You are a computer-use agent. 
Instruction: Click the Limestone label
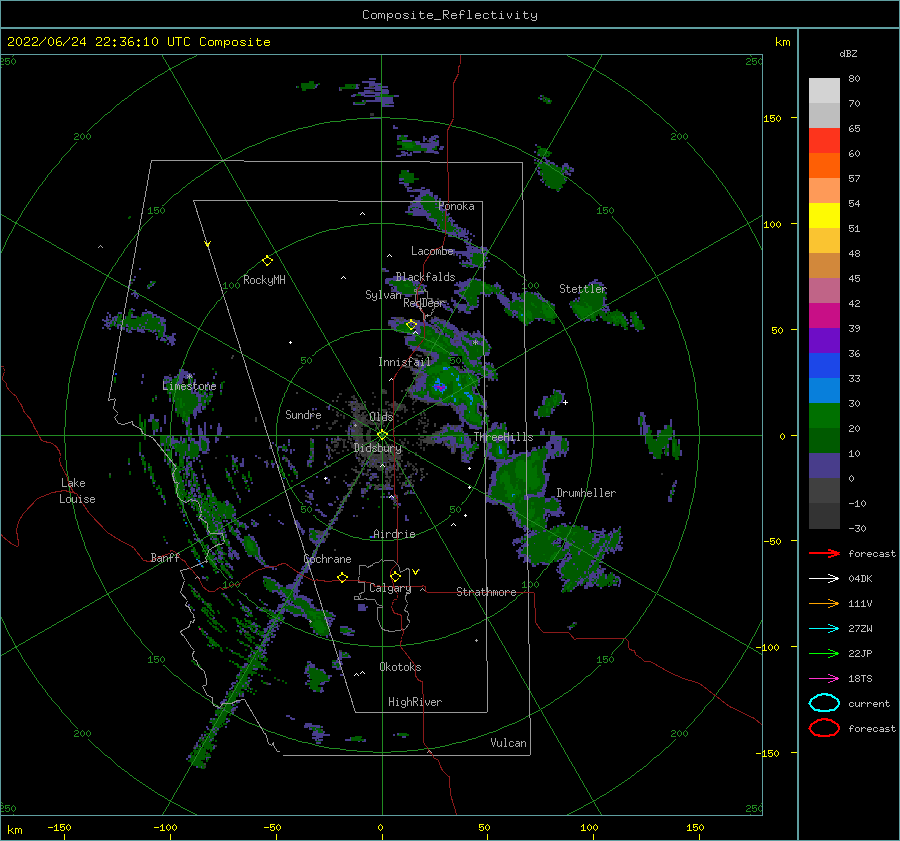click(189, 386)
